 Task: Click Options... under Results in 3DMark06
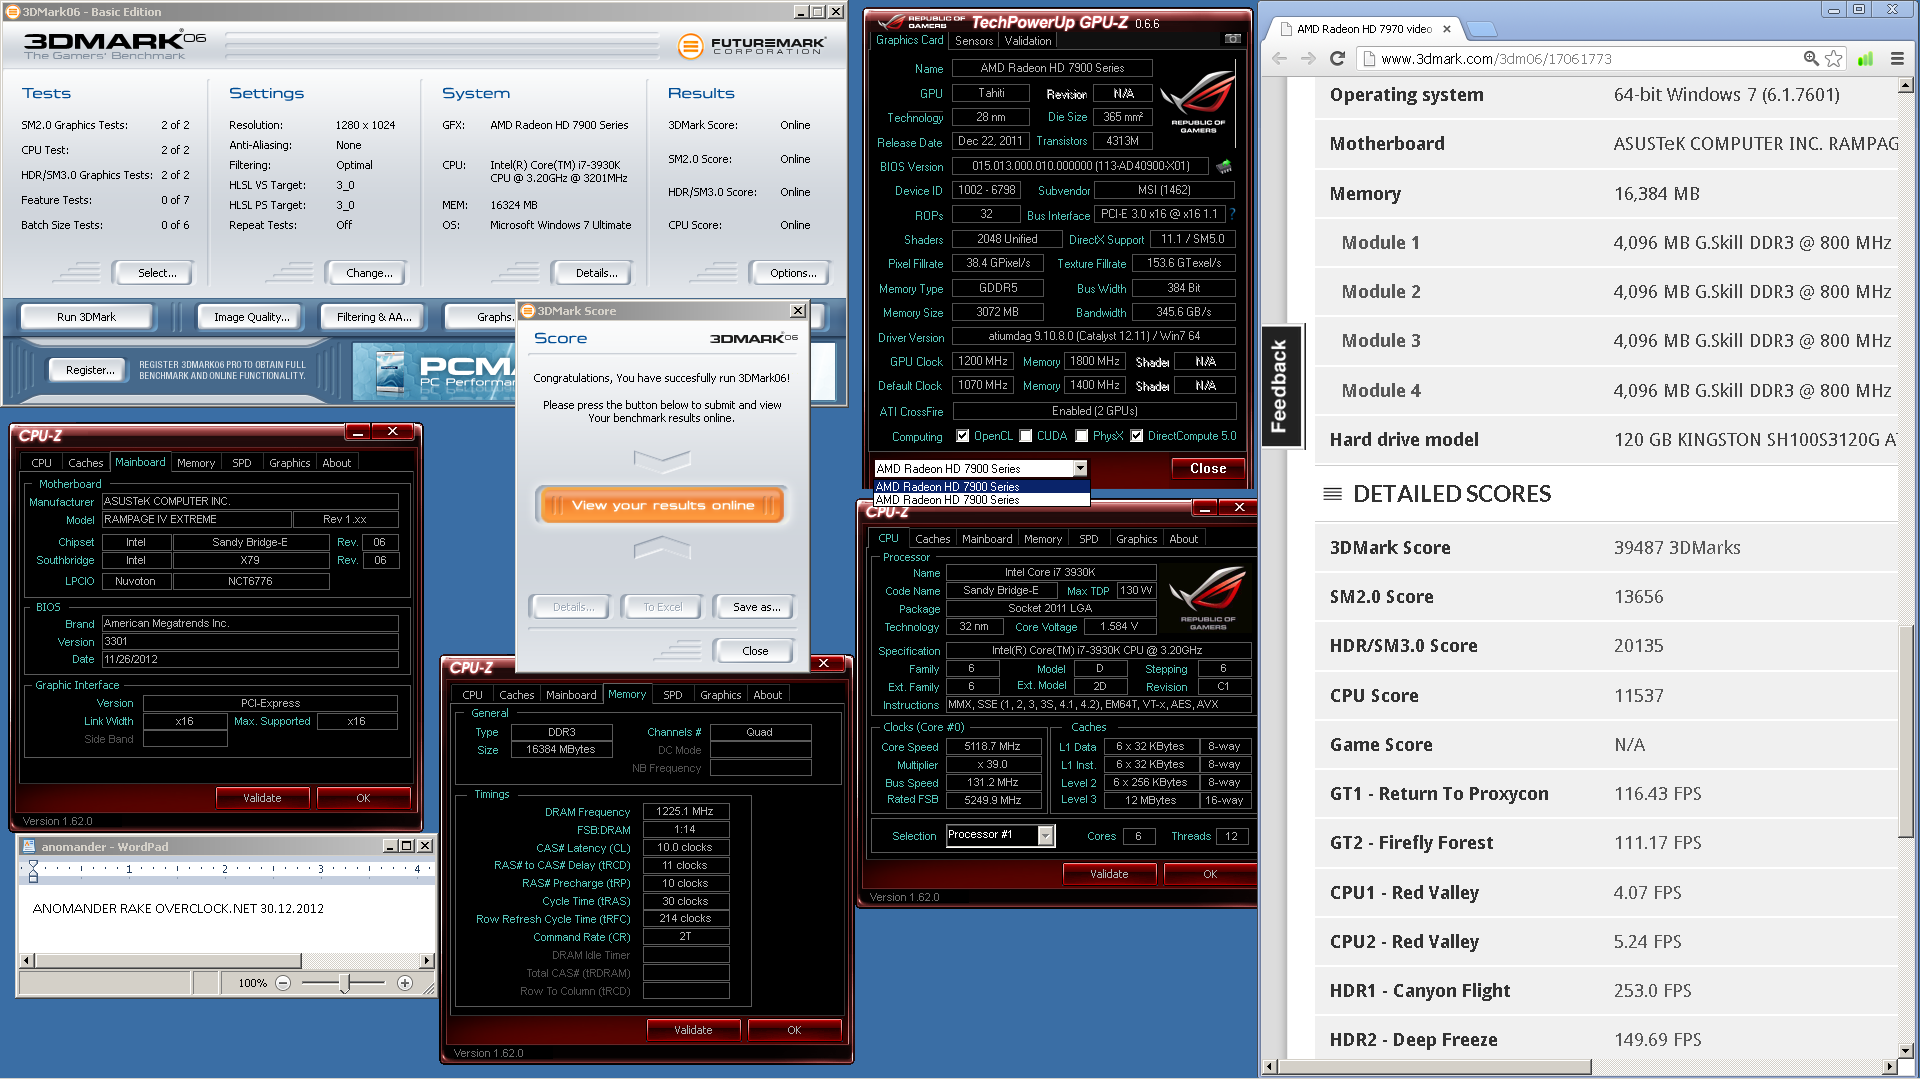(793, 273)
